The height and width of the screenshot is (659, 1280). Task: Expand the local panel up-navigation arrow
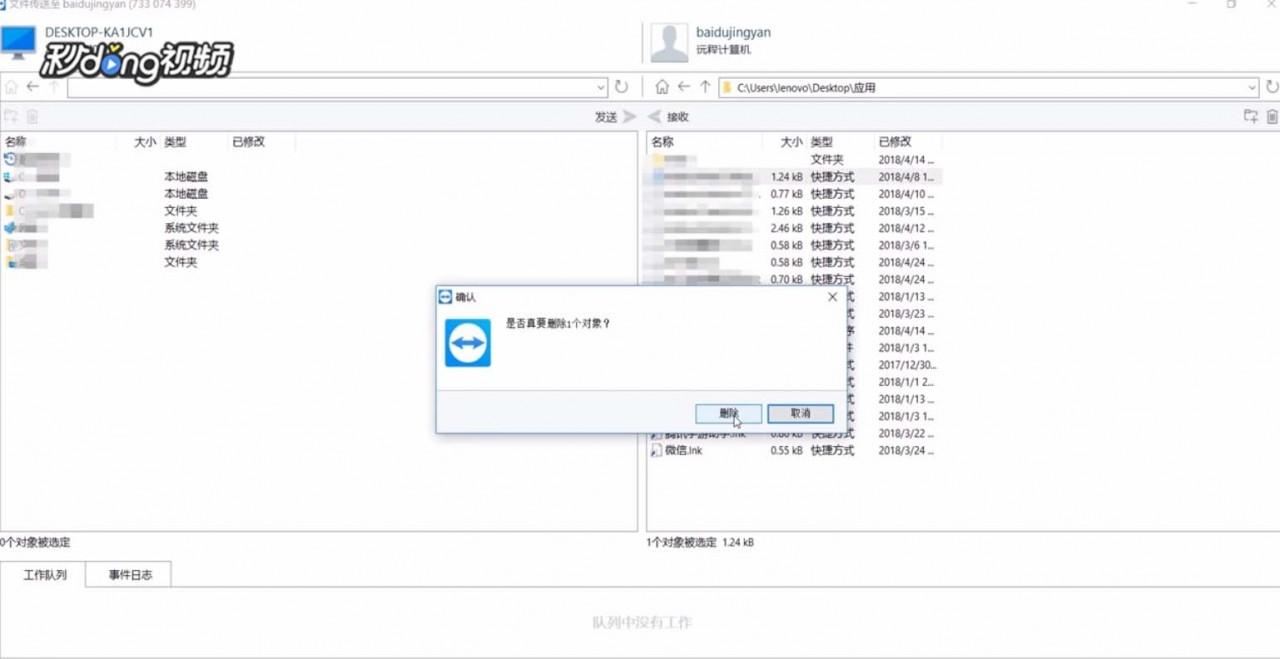(52, 87)
